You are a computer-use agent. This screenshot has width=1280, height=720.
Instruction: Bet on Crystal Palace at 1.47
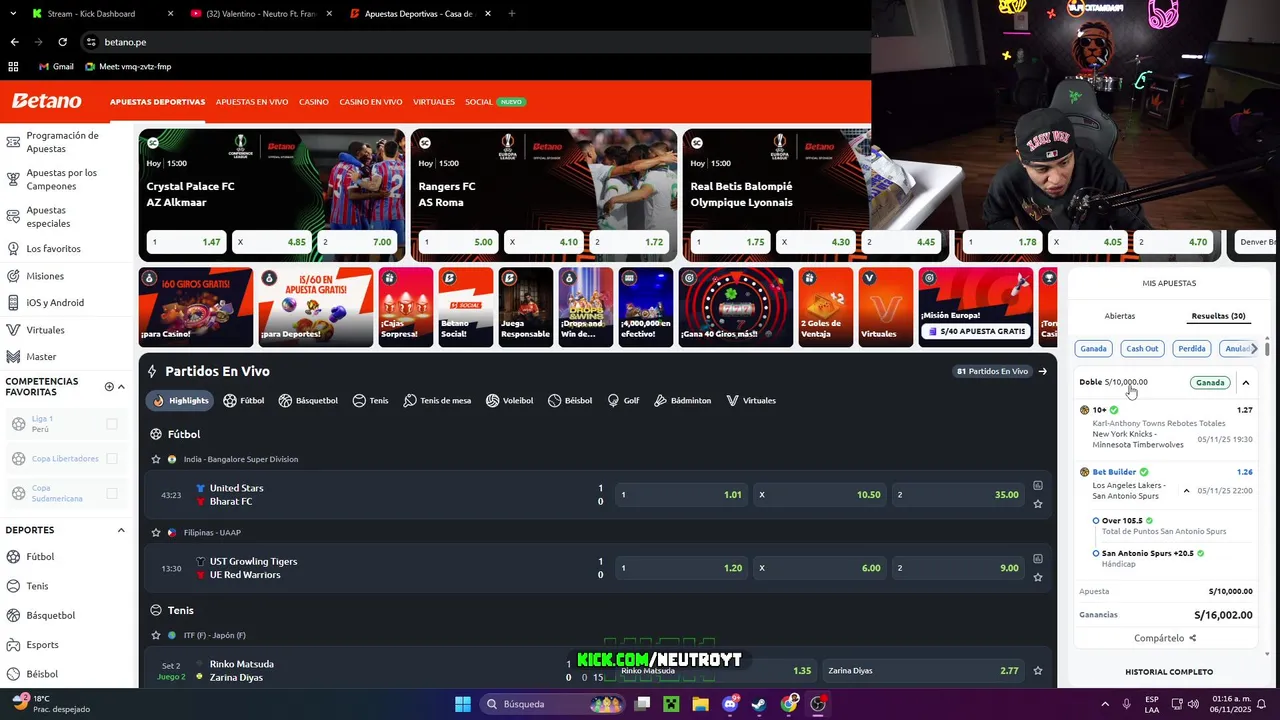click(187, 242)
